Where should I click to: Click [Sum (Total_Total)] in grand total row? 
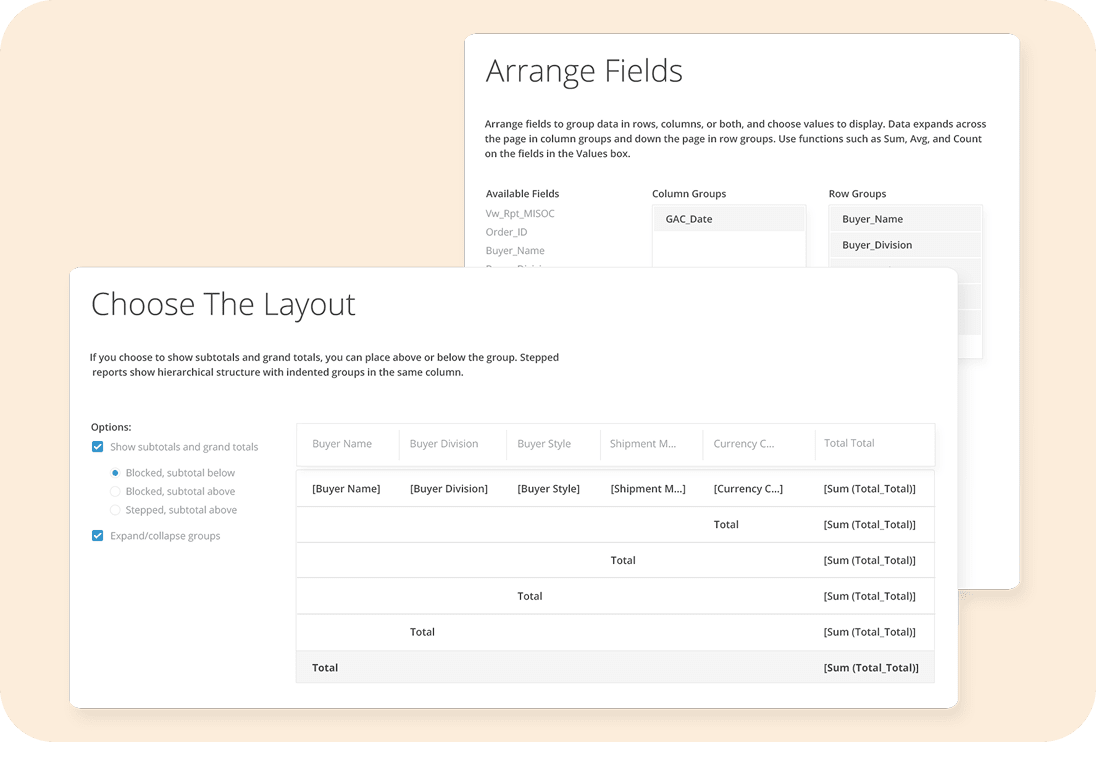870,668
